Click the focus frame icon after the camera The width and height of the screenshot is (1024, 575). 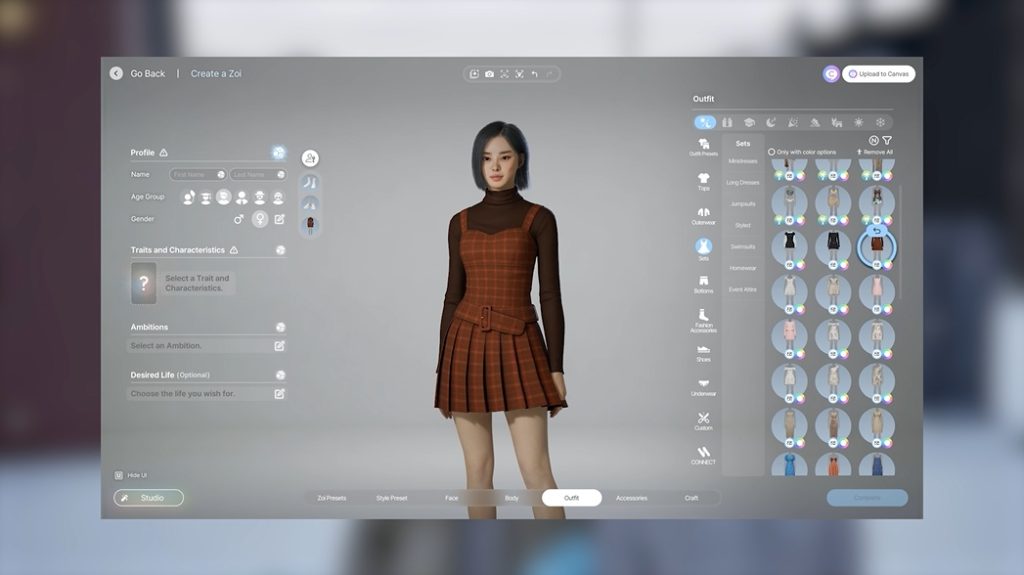coord(505,74)
